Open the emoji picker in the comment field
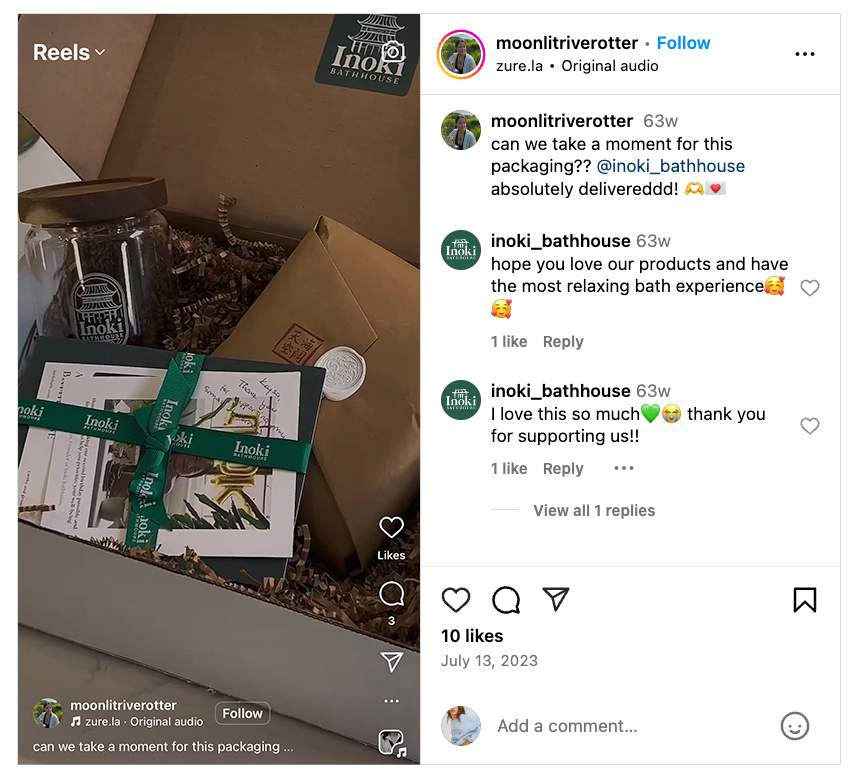The image size is (859, 780). (x=795, y=726)
